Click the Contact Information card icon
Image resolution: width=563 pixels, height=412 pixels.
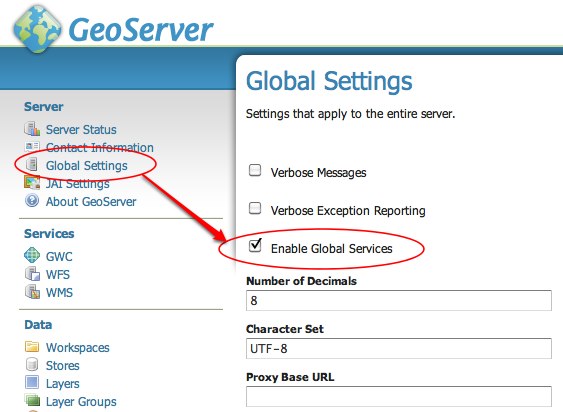coord(32,146)
